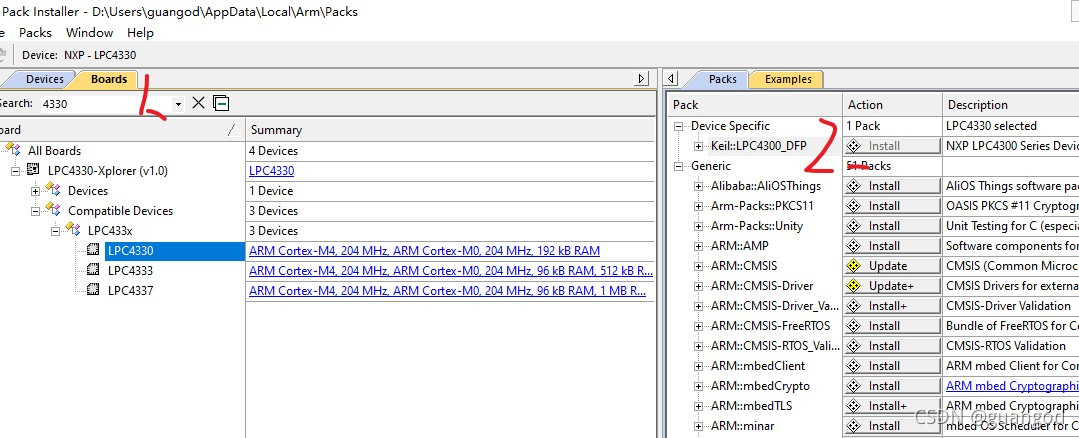Select the LPC4337 device in tree
This screenshot has height=438, width=1079.
(130, 291)
